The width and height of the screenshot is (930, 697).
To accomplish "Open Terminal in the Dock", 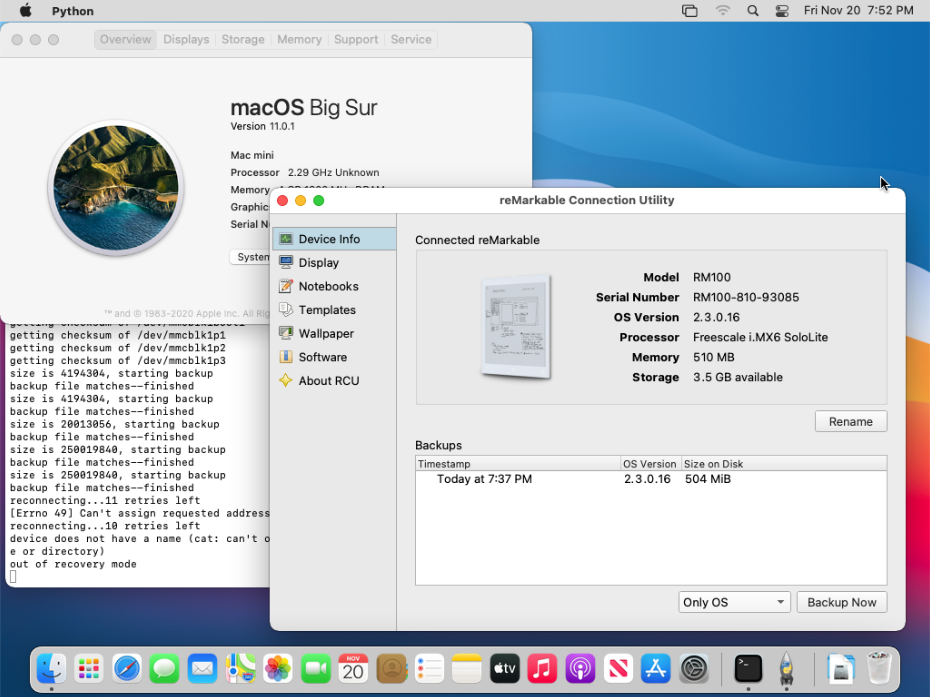I will pyautogui.click(x=748, y=669).
